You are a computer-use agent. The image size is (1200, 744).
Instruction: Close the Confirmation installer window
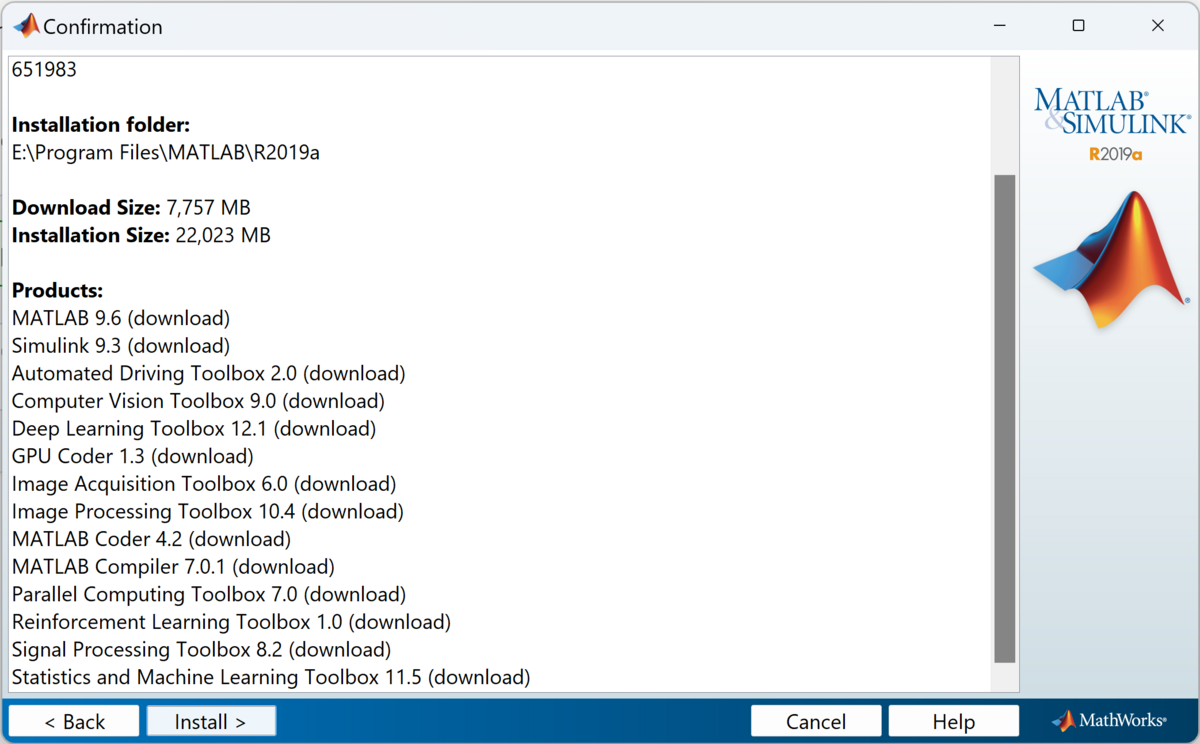pyautogui.click(x=1157, y=26)
